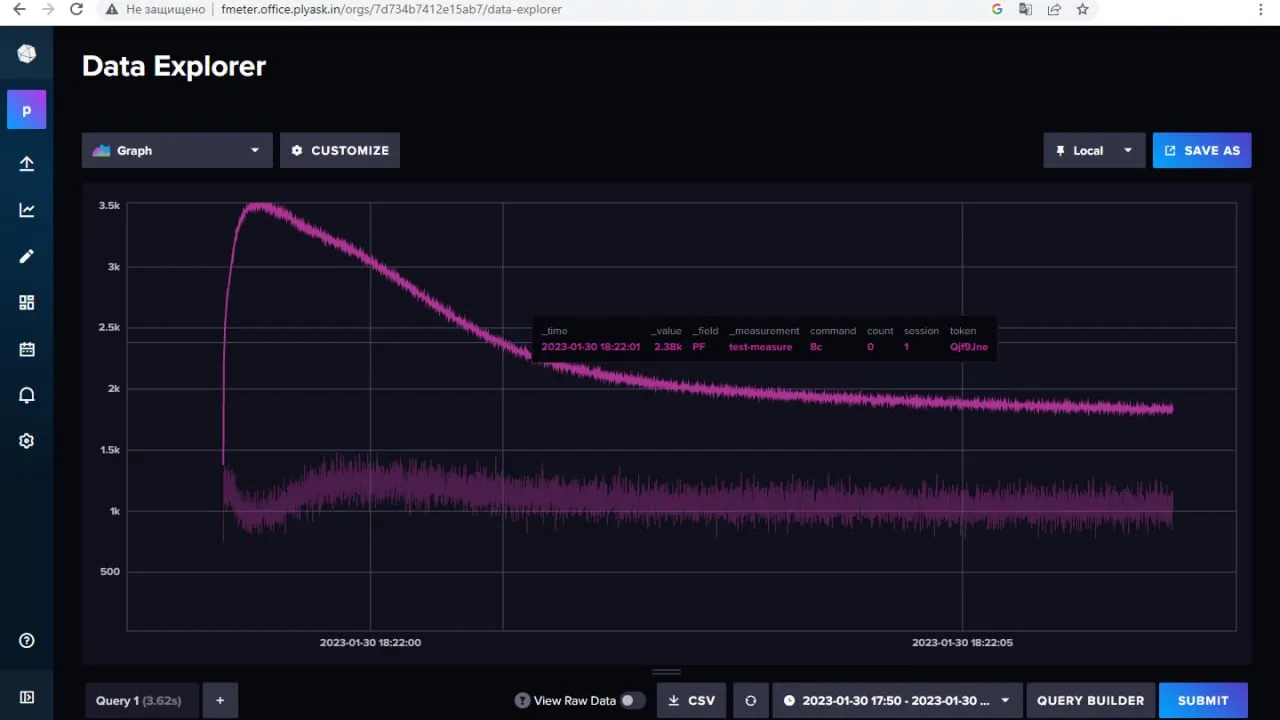The height and width of the screenshot is (720, 1280).
Task: Click the CUSTOMIZE button
Action: [340, 150]
